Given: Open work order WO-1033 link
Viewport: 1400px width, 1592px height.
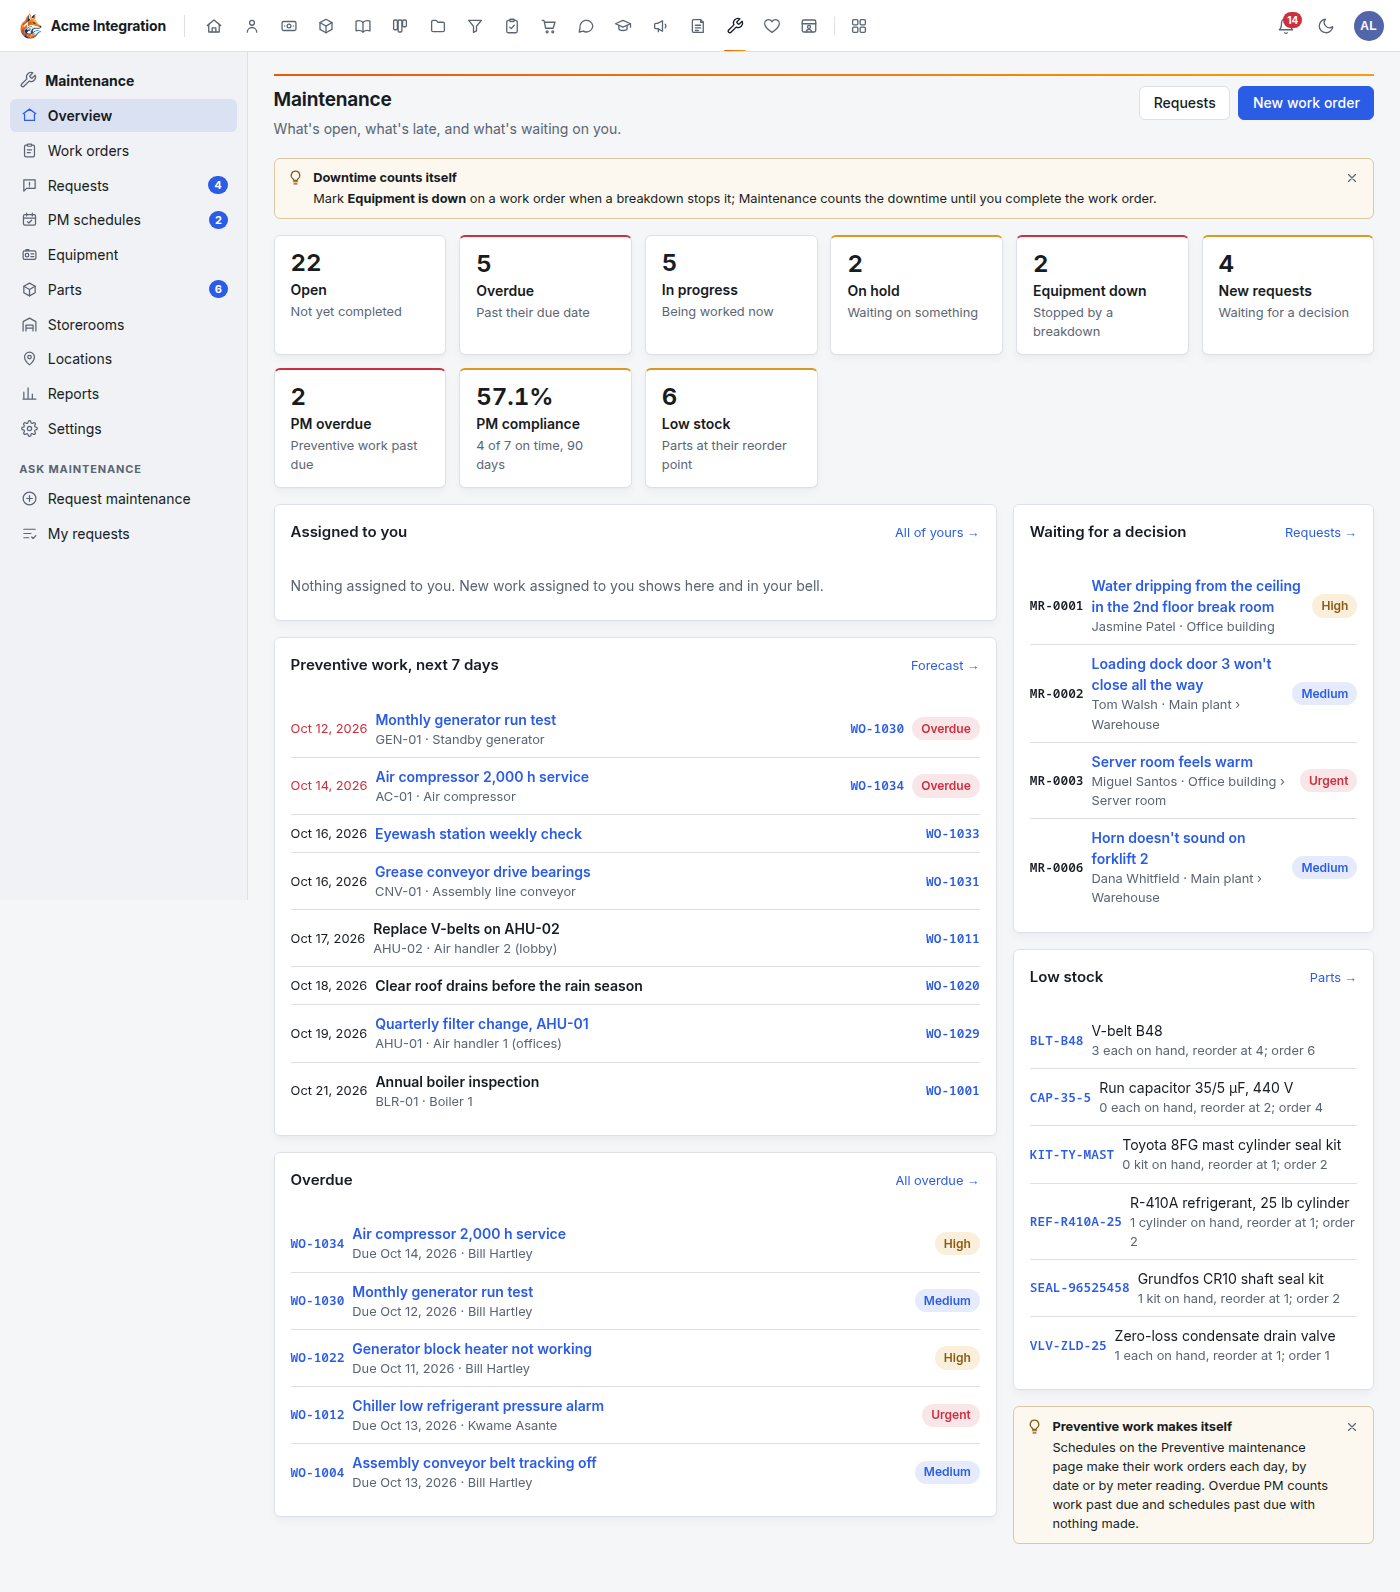Looking at the screenshot, I should coord(952,834).
